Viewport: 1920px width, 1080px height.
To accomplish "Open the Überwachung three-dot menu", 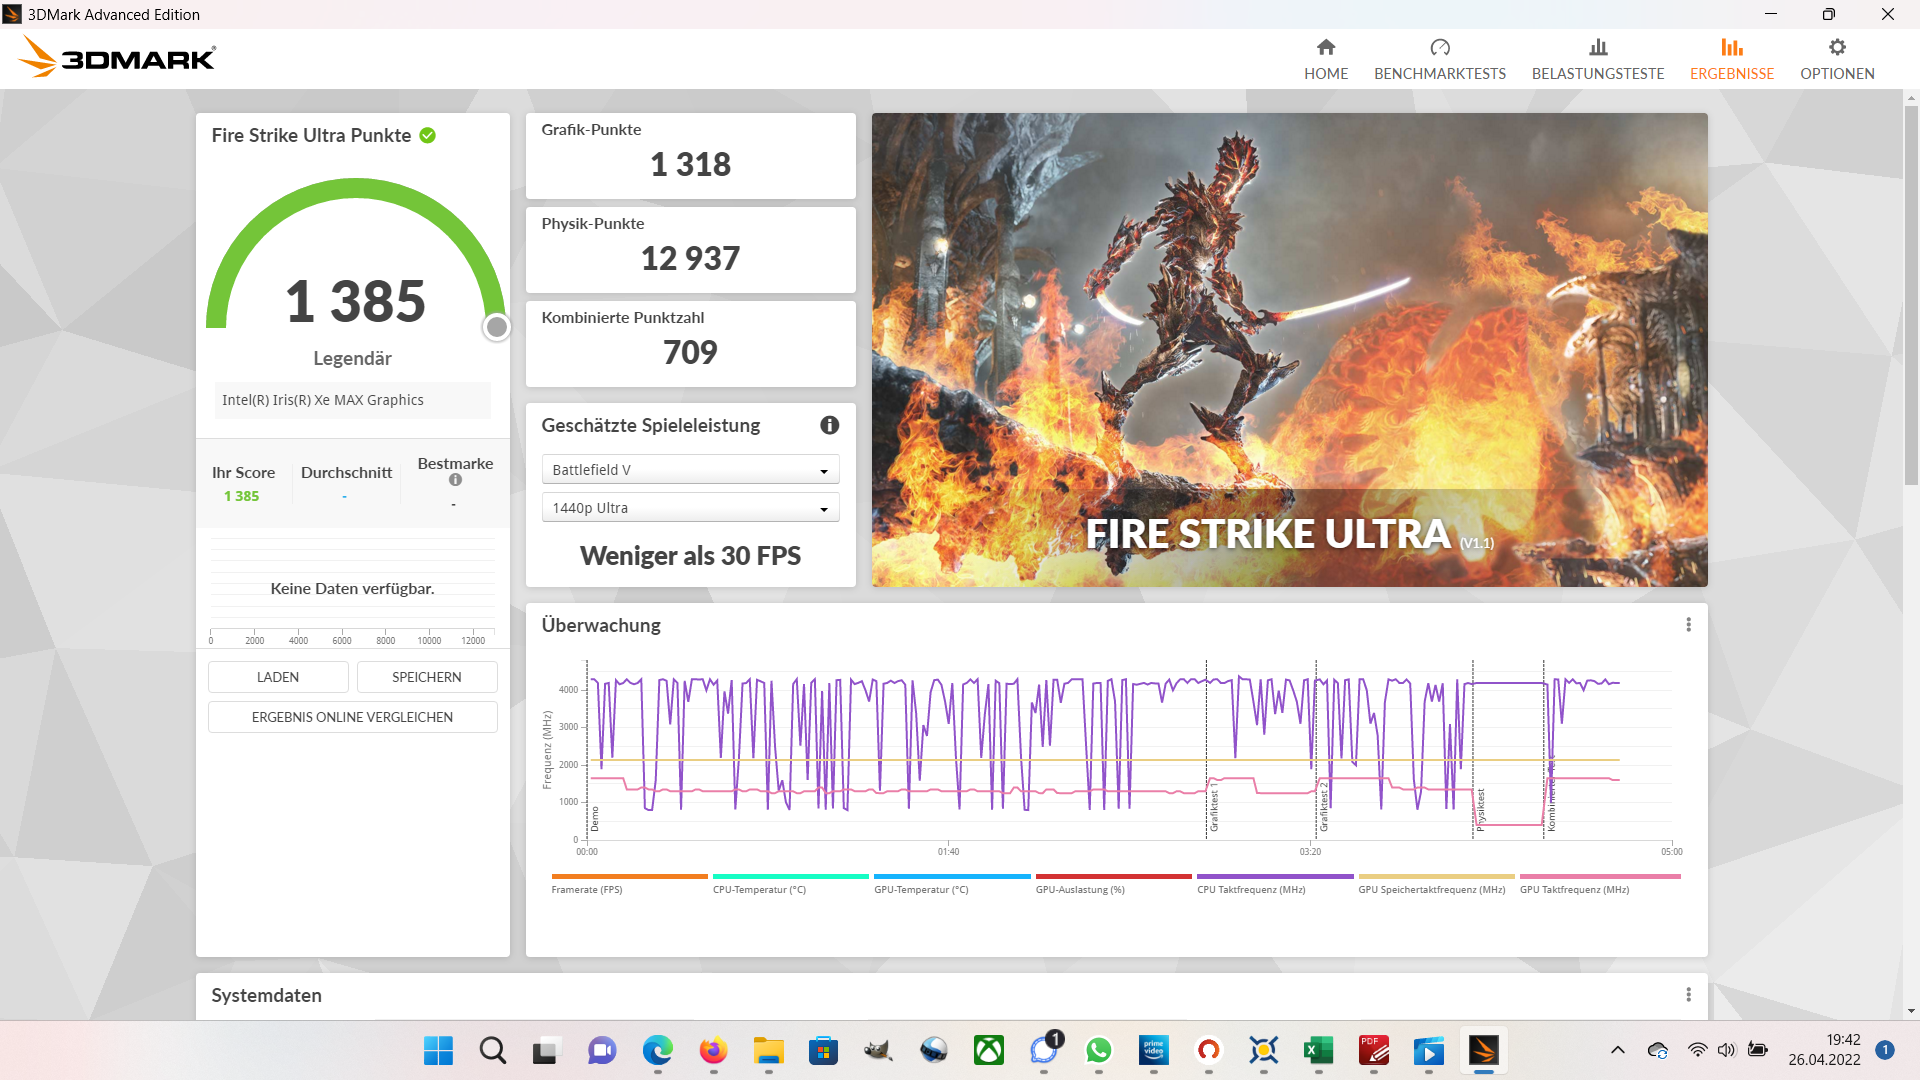I will 1689,625.
